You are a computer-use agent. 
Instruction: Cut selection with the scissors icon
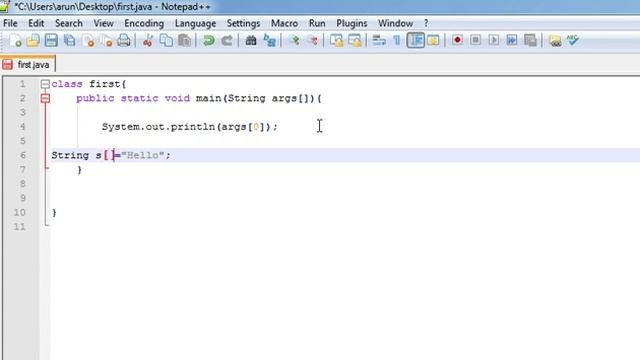point(148,40)
